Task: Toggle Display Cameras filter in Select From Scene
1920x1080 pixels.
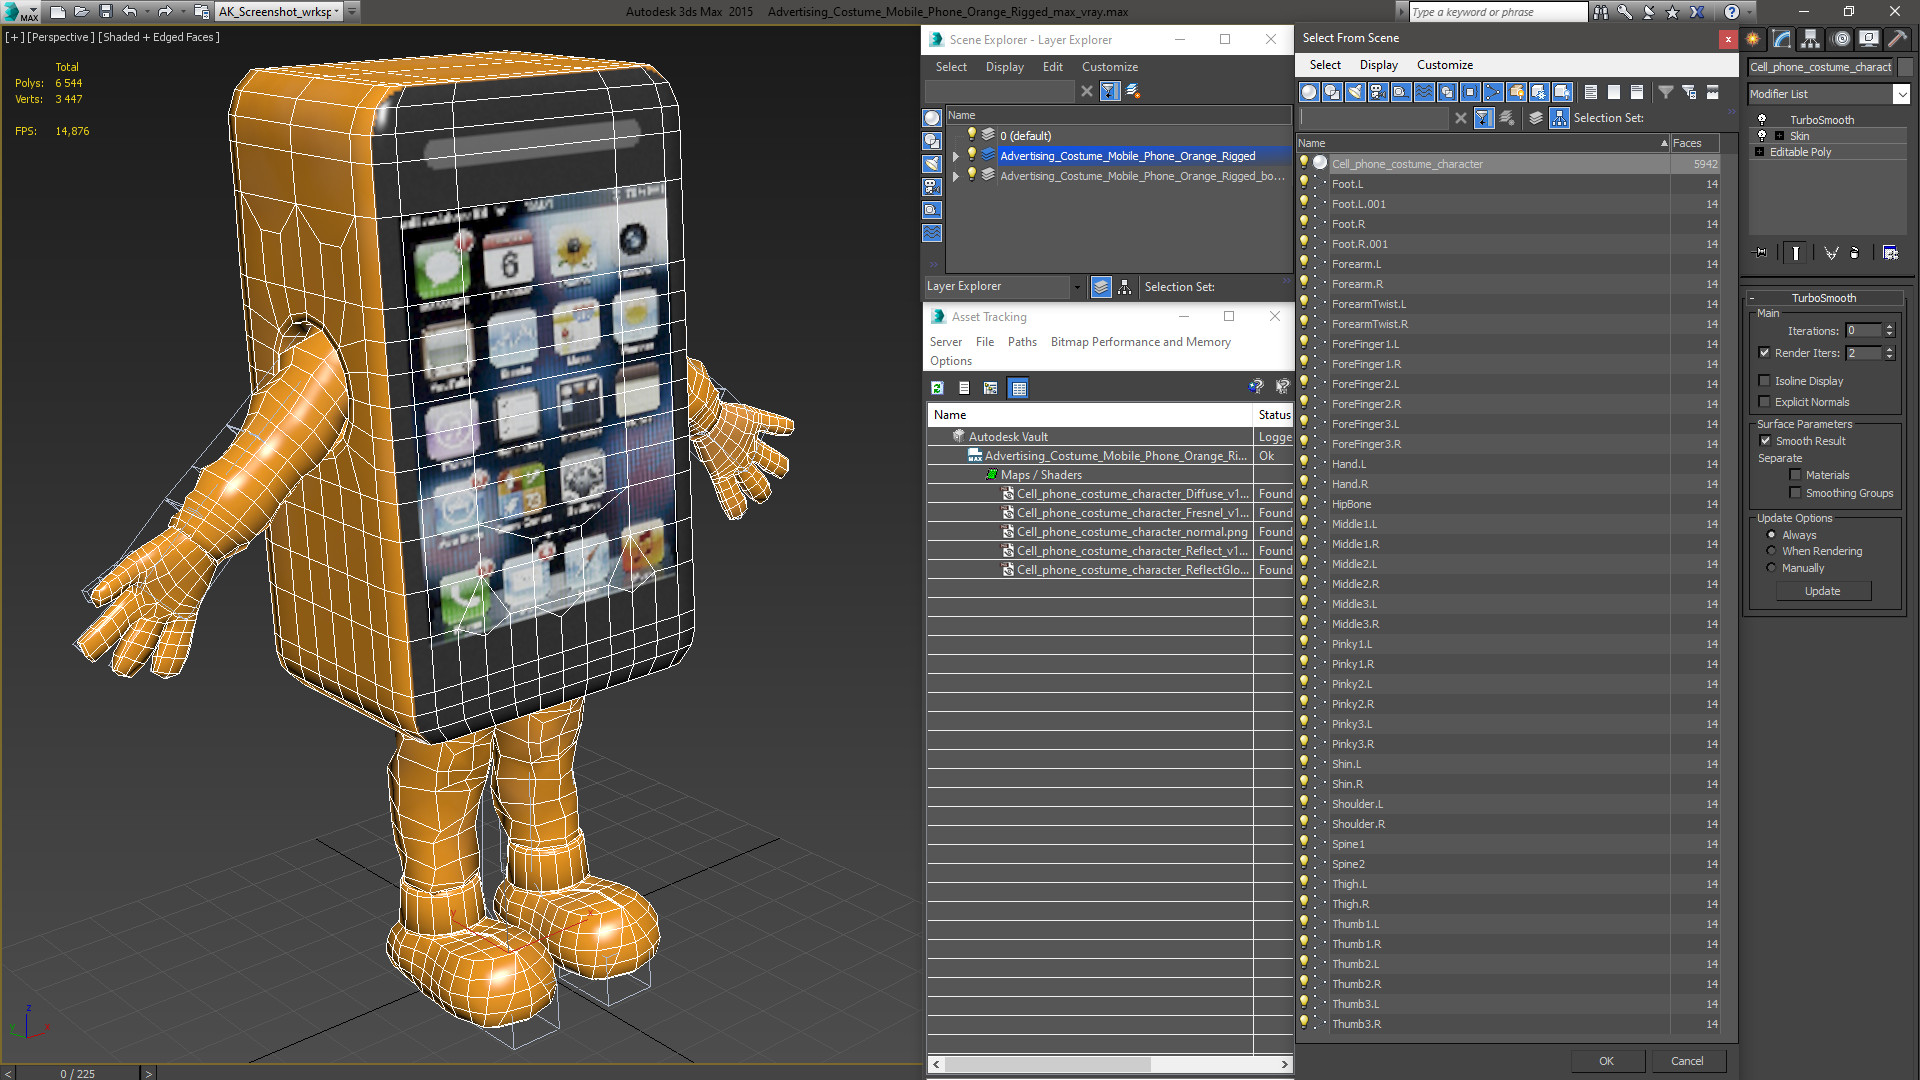Action: [x=1378, y=92]
